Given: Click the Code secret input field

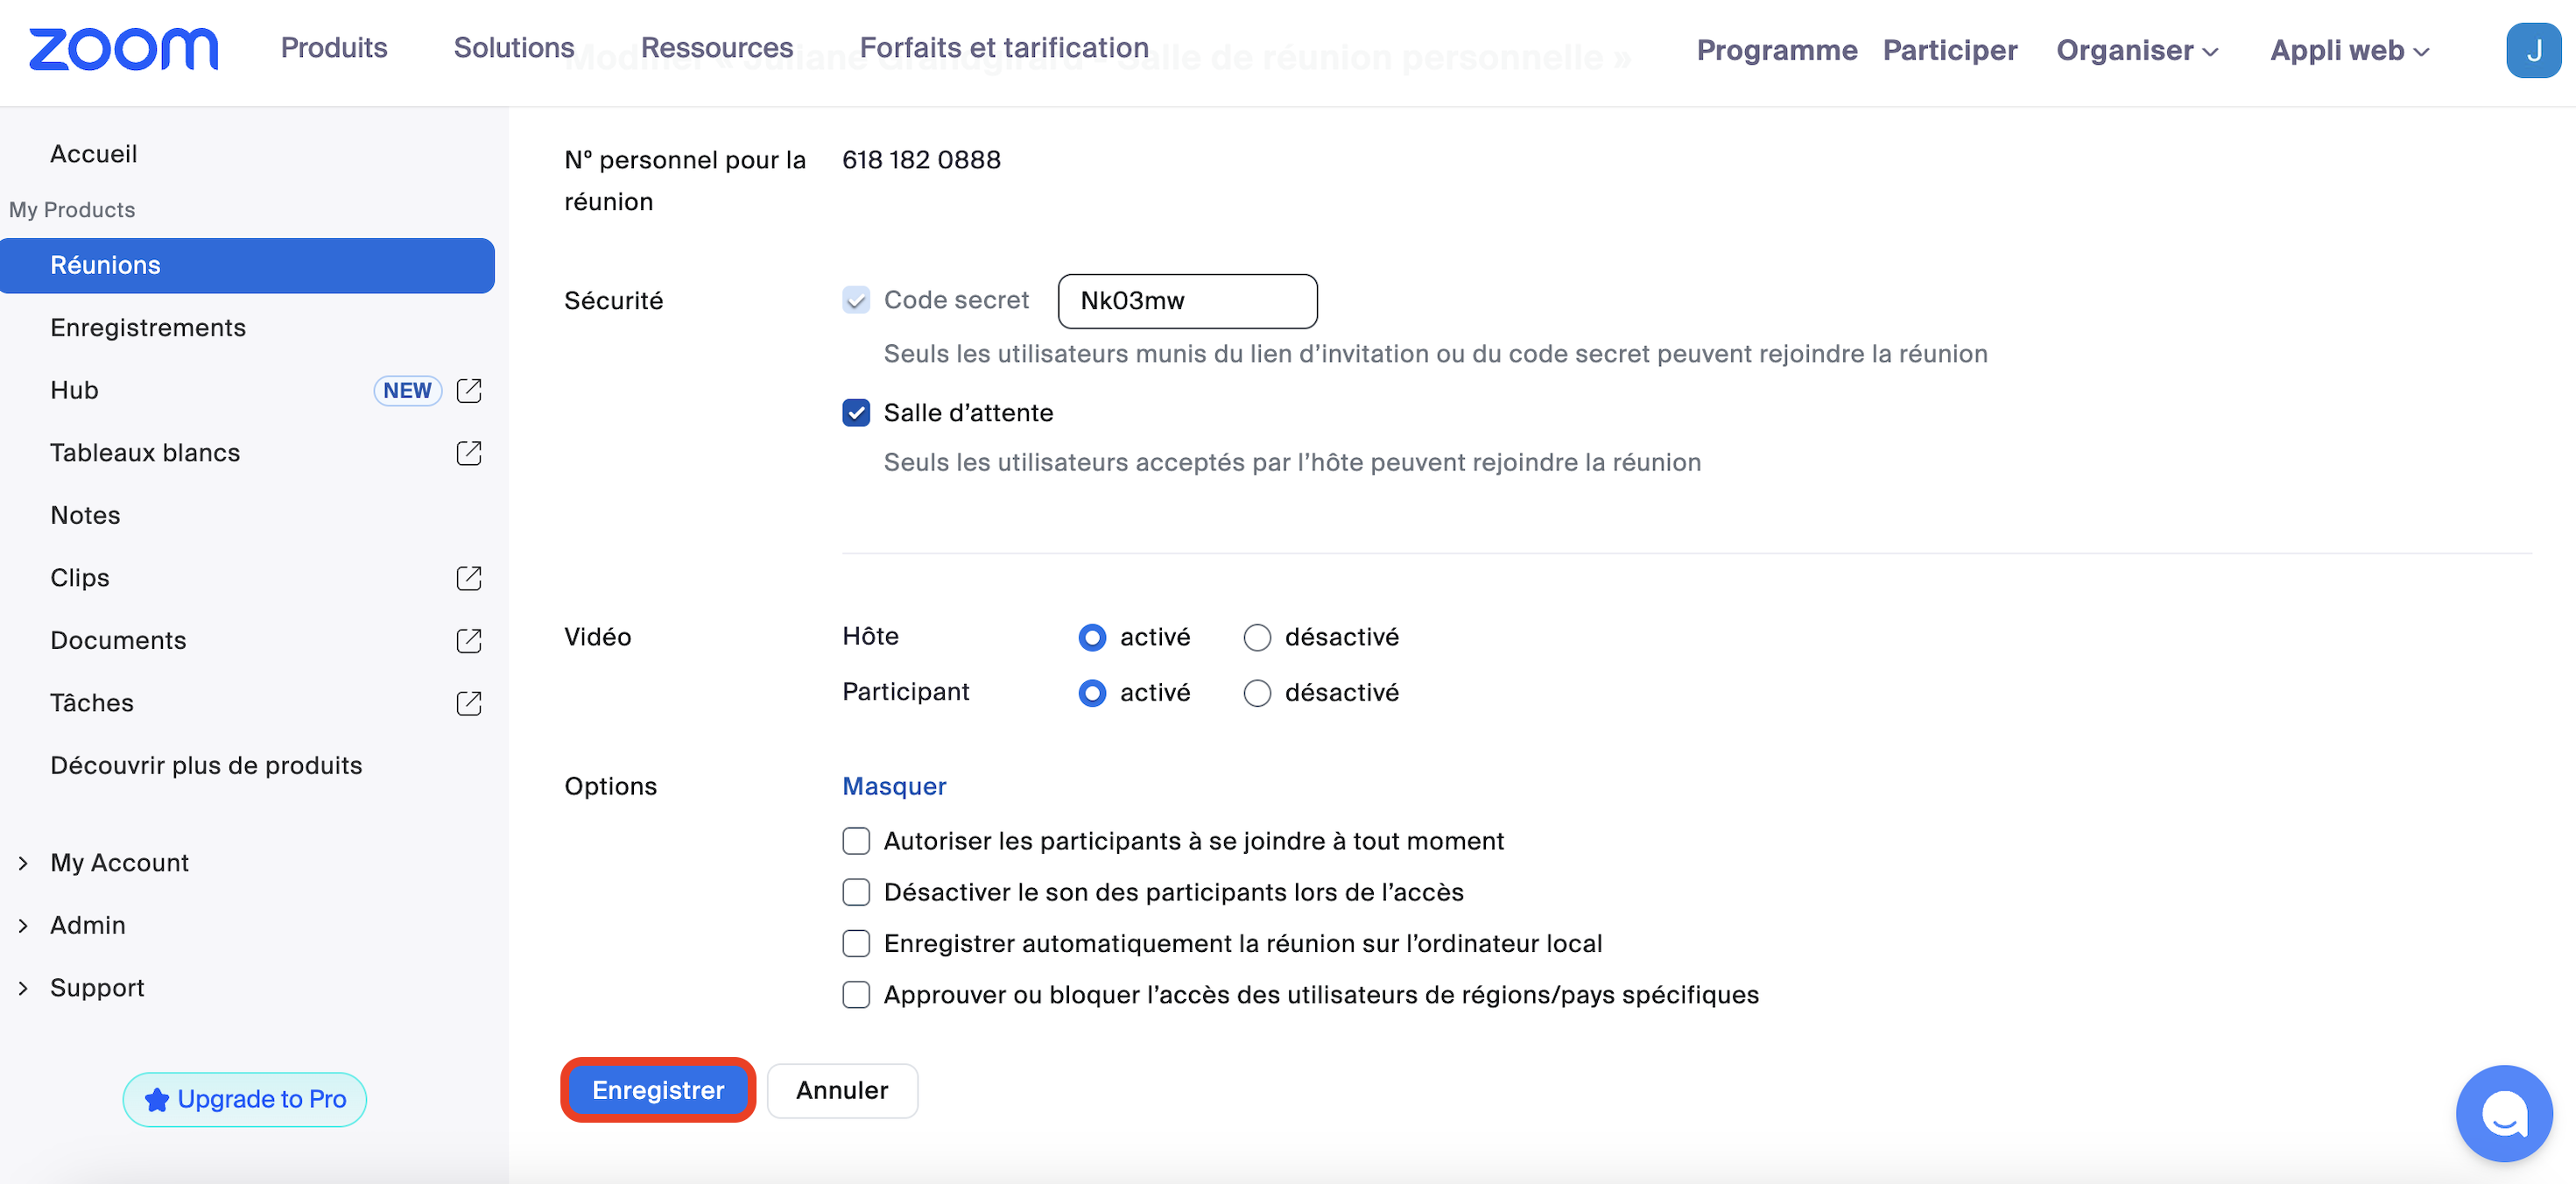Looking at the screenshot, I should (x=1187, y=301).
